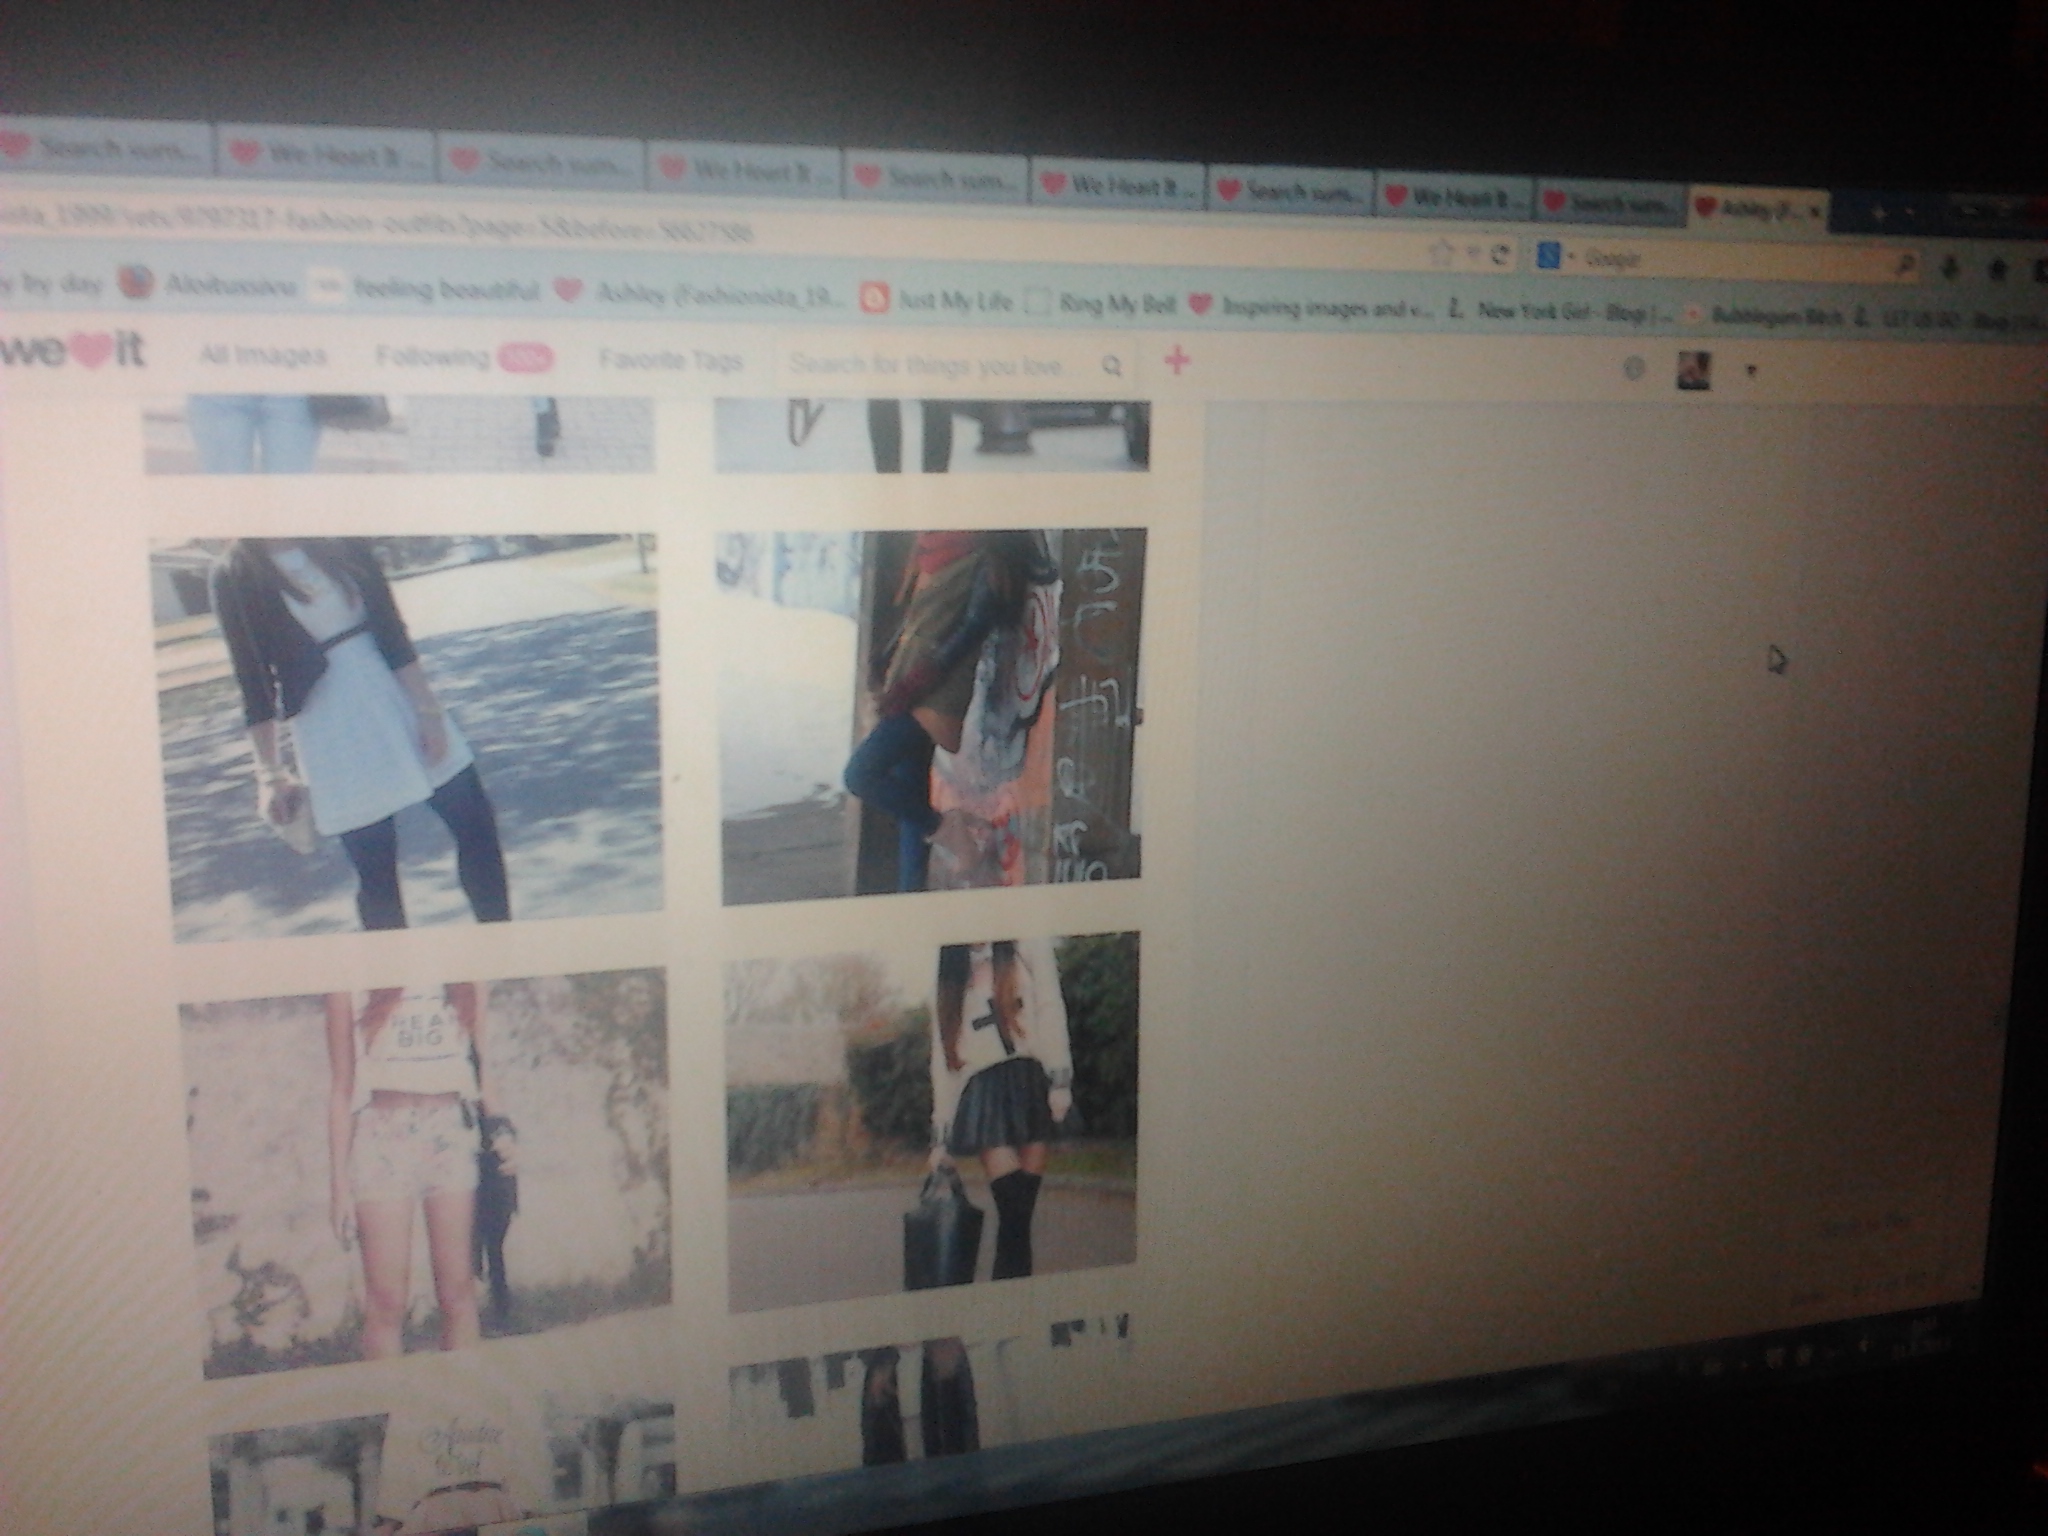Open the black skirt knee socks photo
Screen dimensions: 2048x1536
click(932, 1120)
